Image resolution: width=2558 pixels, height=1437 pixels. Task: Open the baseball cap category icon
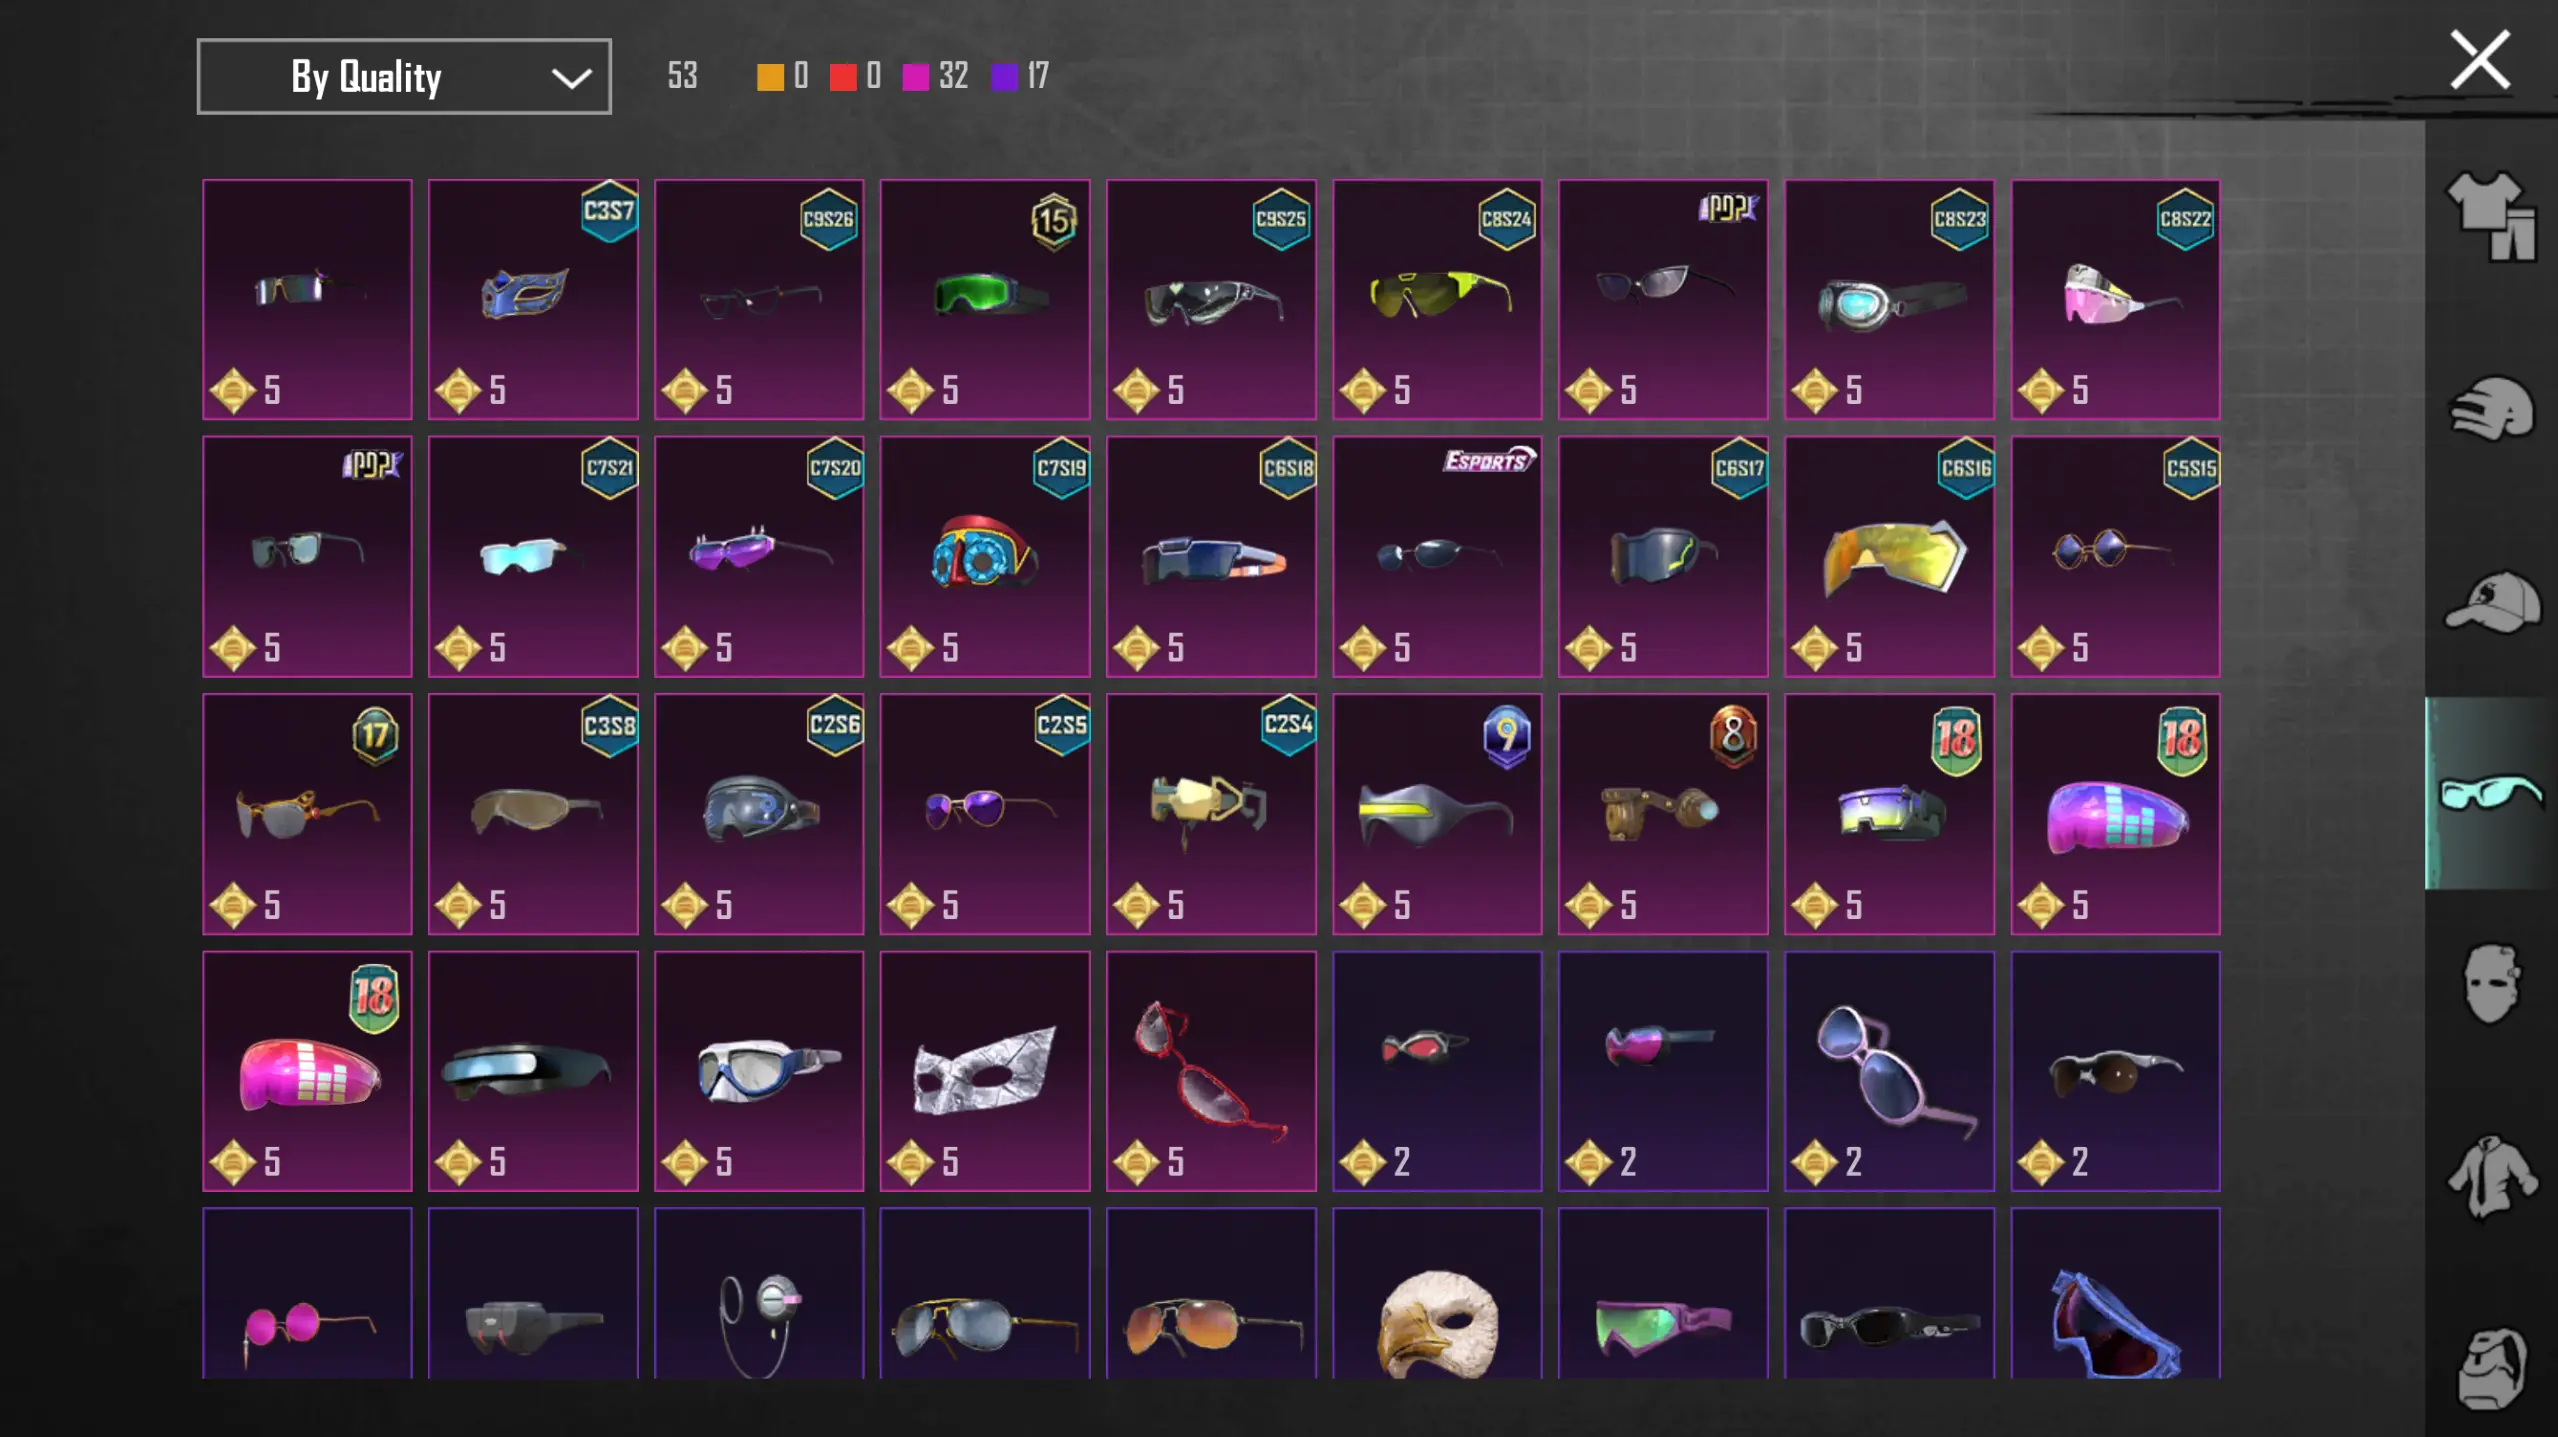[2492, 601]
